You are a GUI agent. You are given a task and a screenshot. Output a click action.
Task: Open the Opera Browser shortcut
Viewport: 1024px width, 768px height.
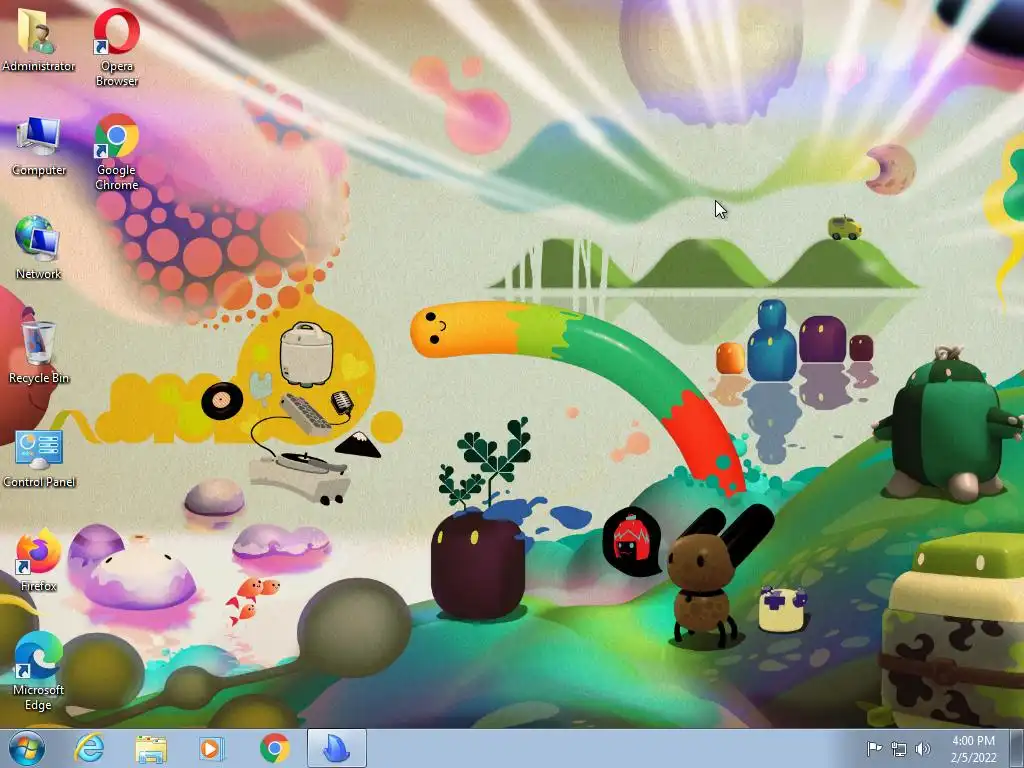pos(116,47)
